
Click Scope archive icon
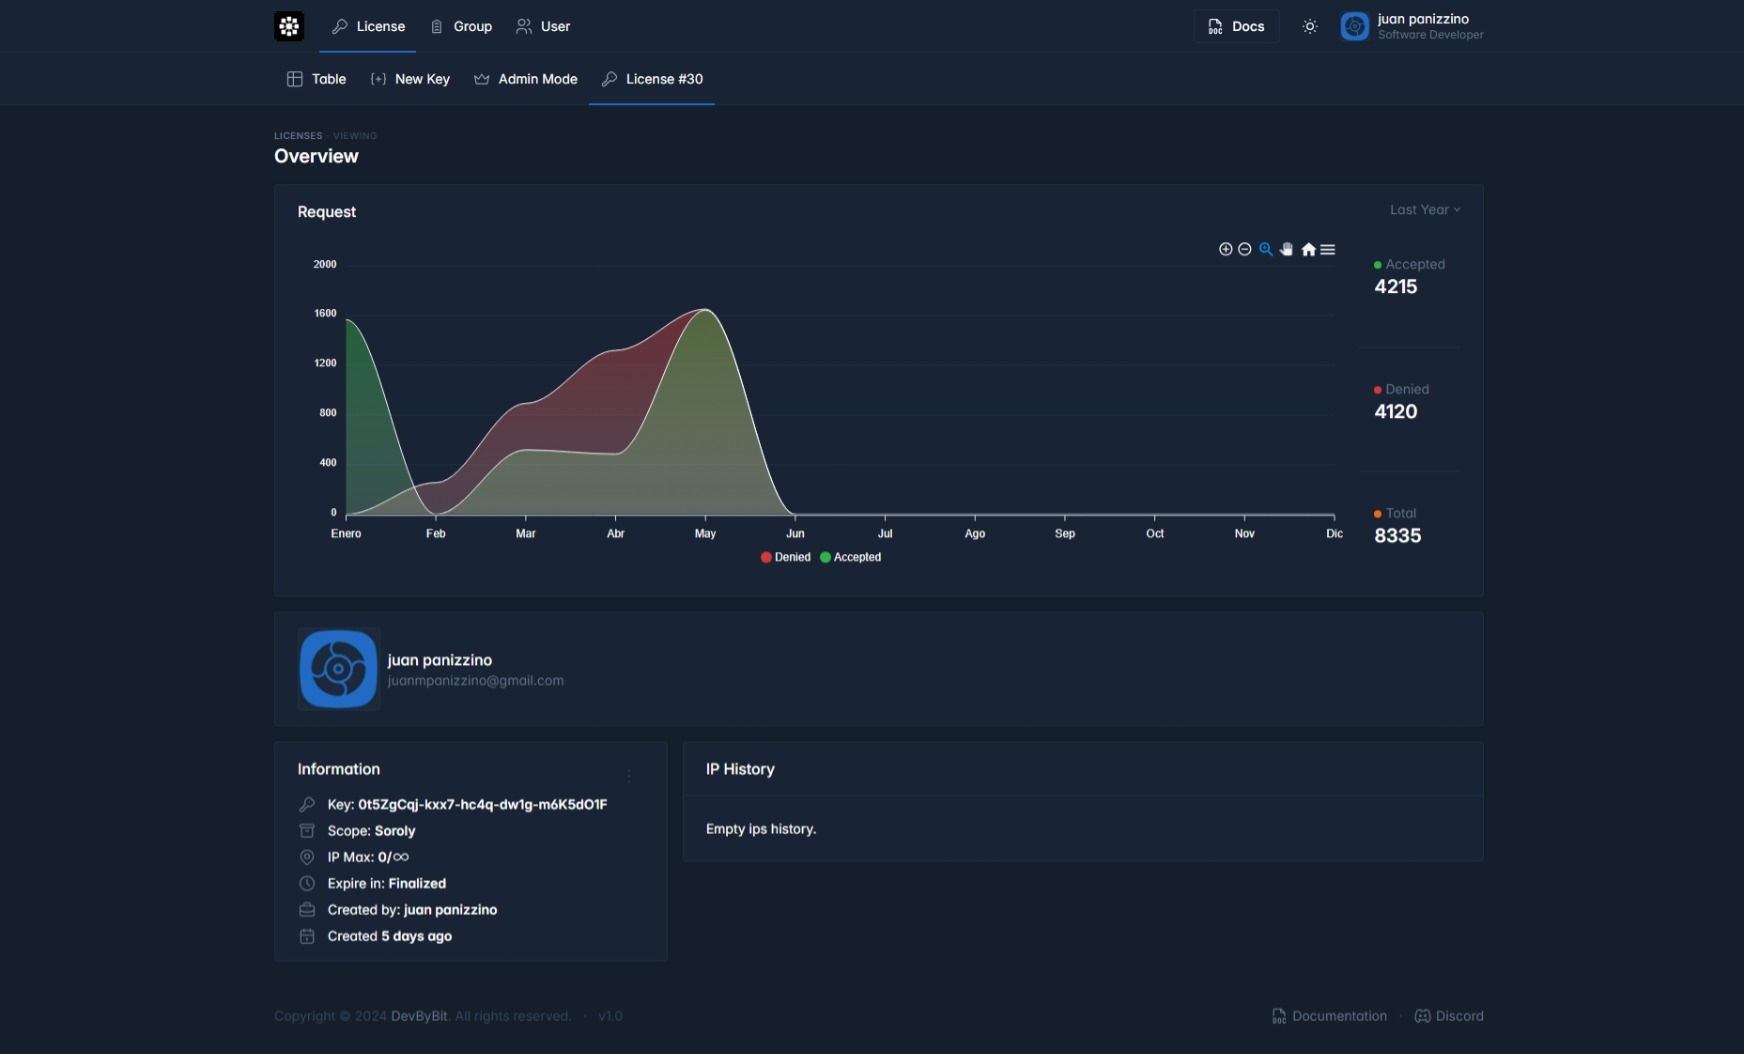pyautogui.click(x=307, y=831)
